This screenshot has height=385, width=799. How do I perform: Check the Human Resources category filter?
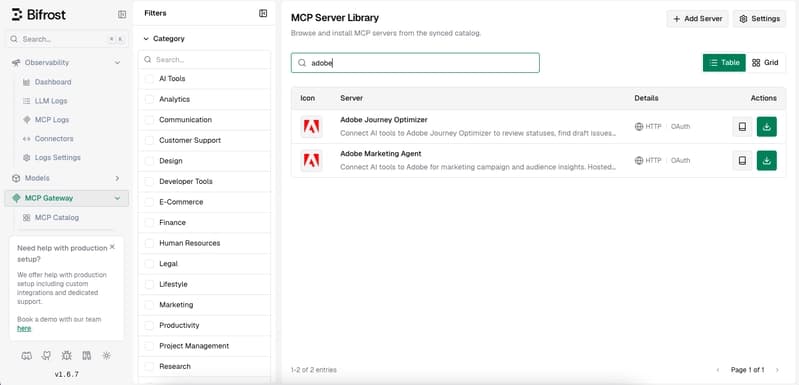(x=149, y=243)
